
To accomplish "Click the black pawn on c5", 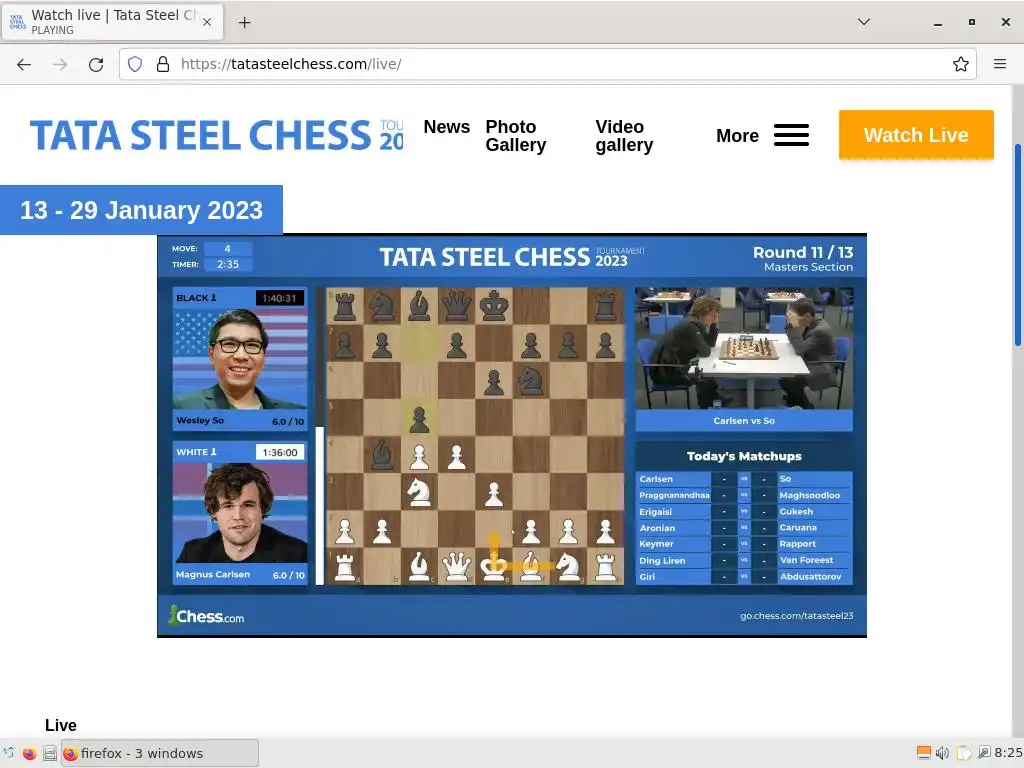I will pos(419,418).
